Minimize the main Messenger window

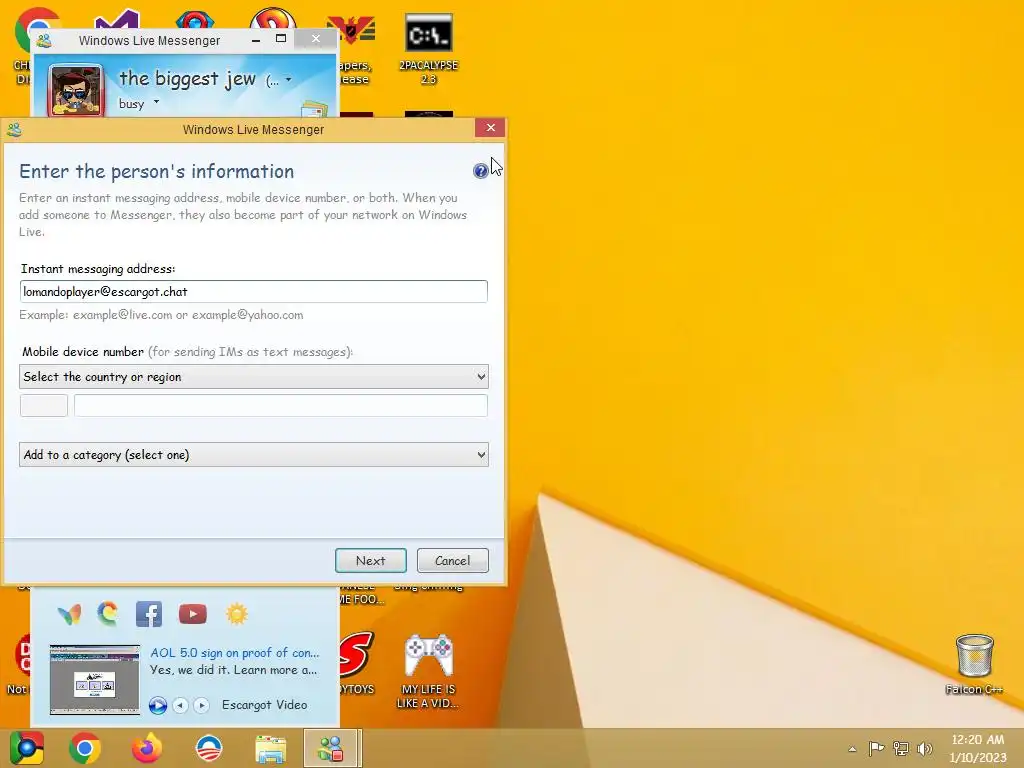click(x=256, y=39)
